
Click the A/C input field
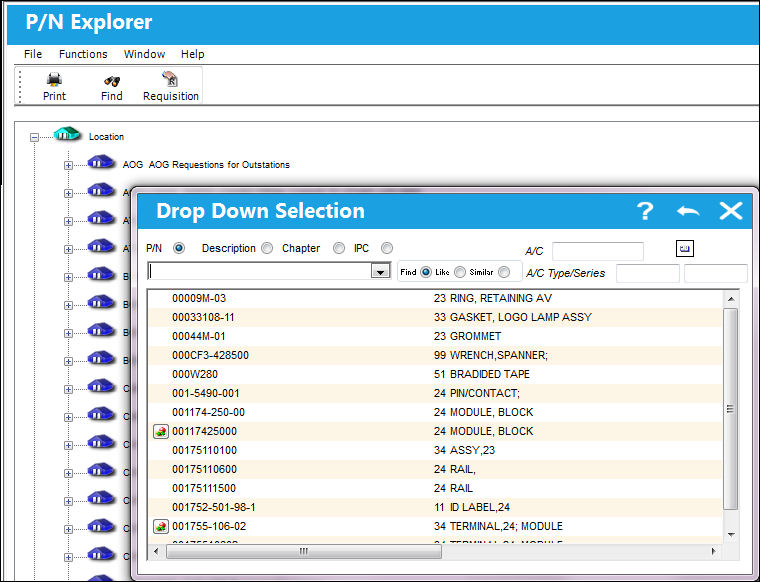pyautogui.click(x=598, y=251)
